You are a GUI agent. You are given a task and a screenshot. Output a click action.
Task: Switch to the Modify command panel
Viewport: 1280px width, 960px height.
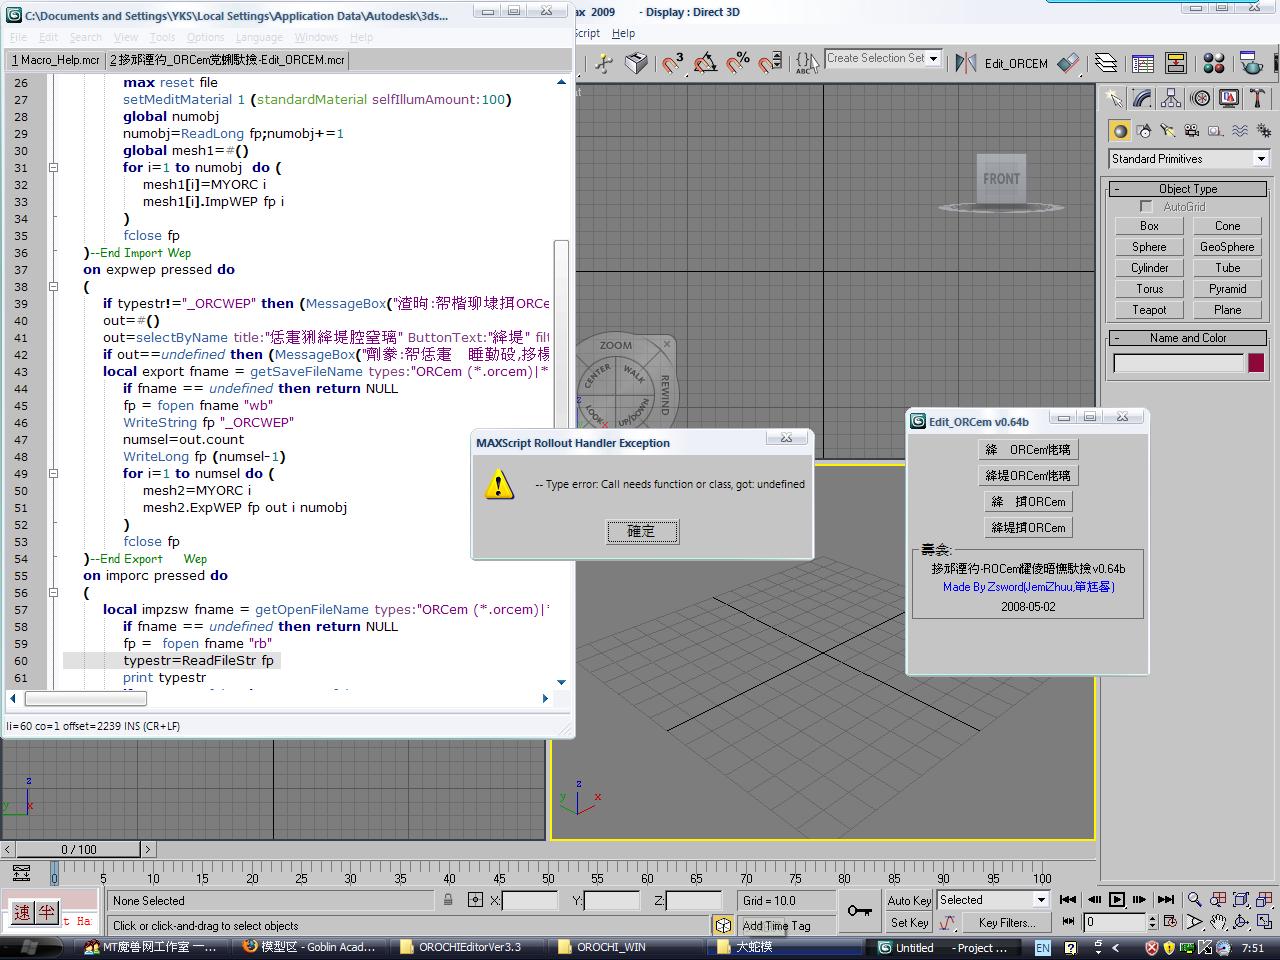coord(1142,98)
